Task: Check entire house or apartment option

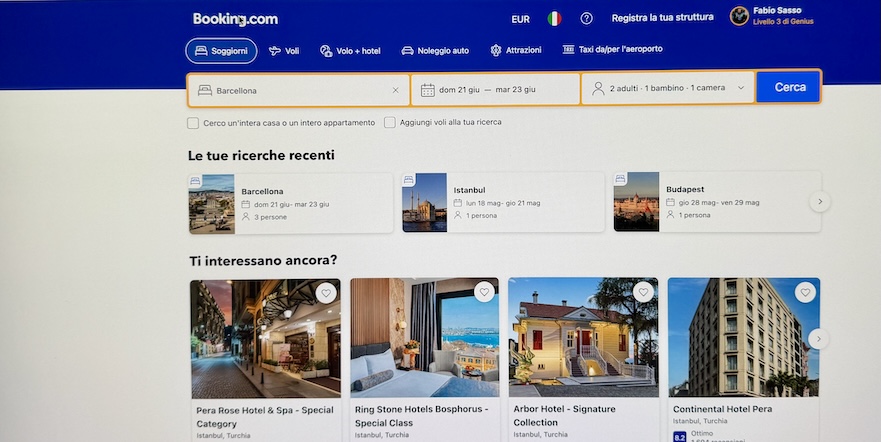Action: (193, 123)
